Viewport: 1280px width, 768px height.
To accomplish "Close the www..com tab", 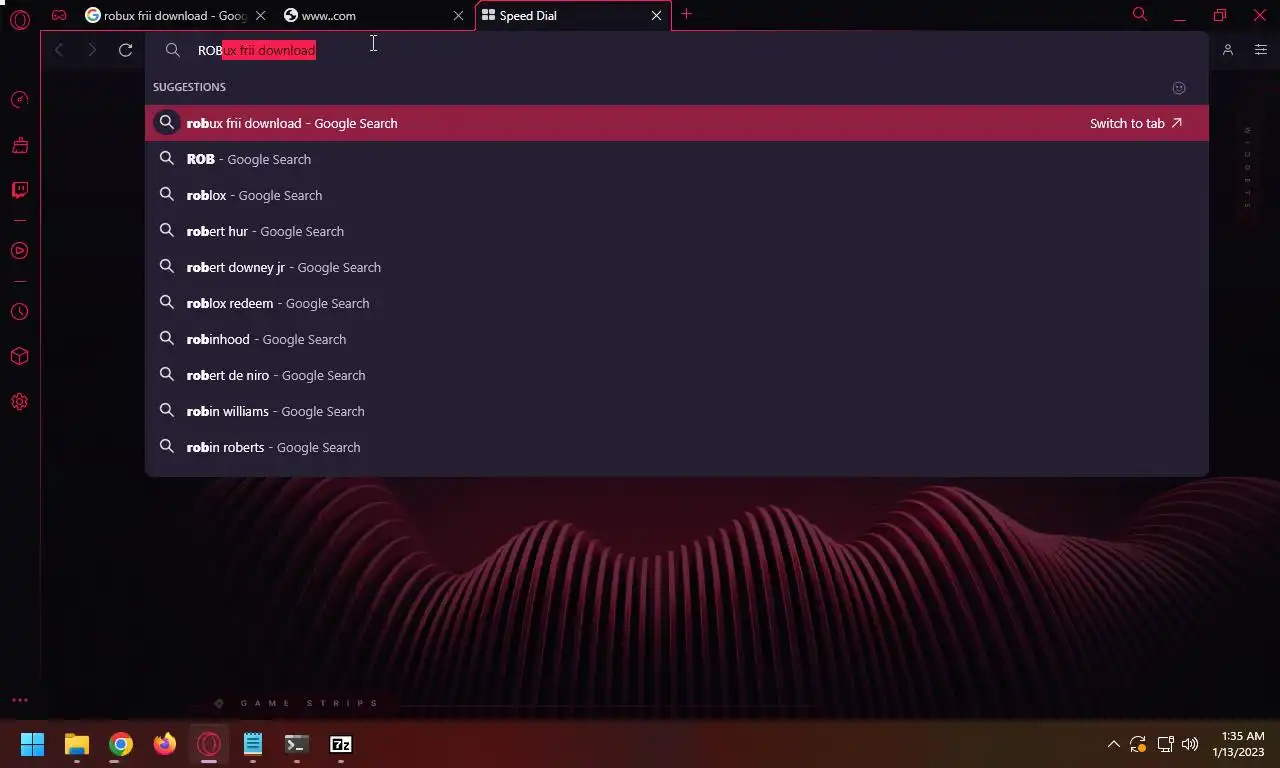I will pyautogui.click(x=459, y=16).
